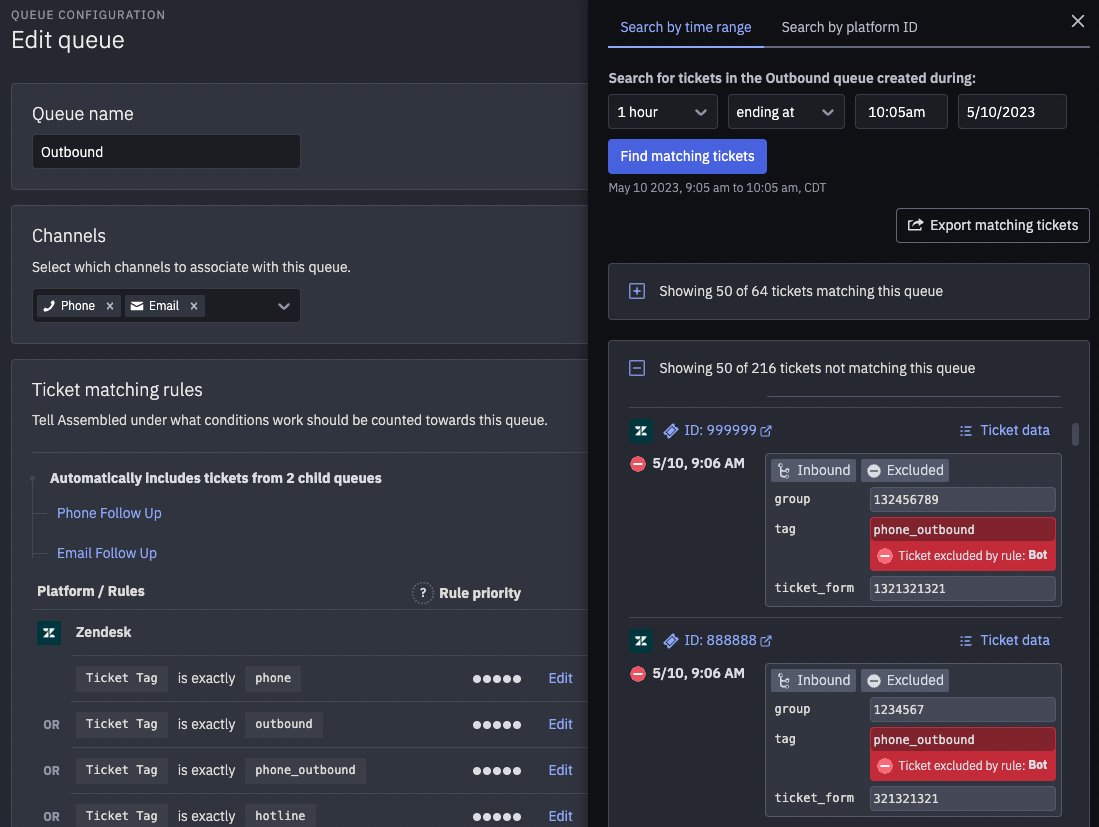Click the group value 132456789
This screenshot has width=1099, height=827.
pyautogui.click(x=962, y=500)
